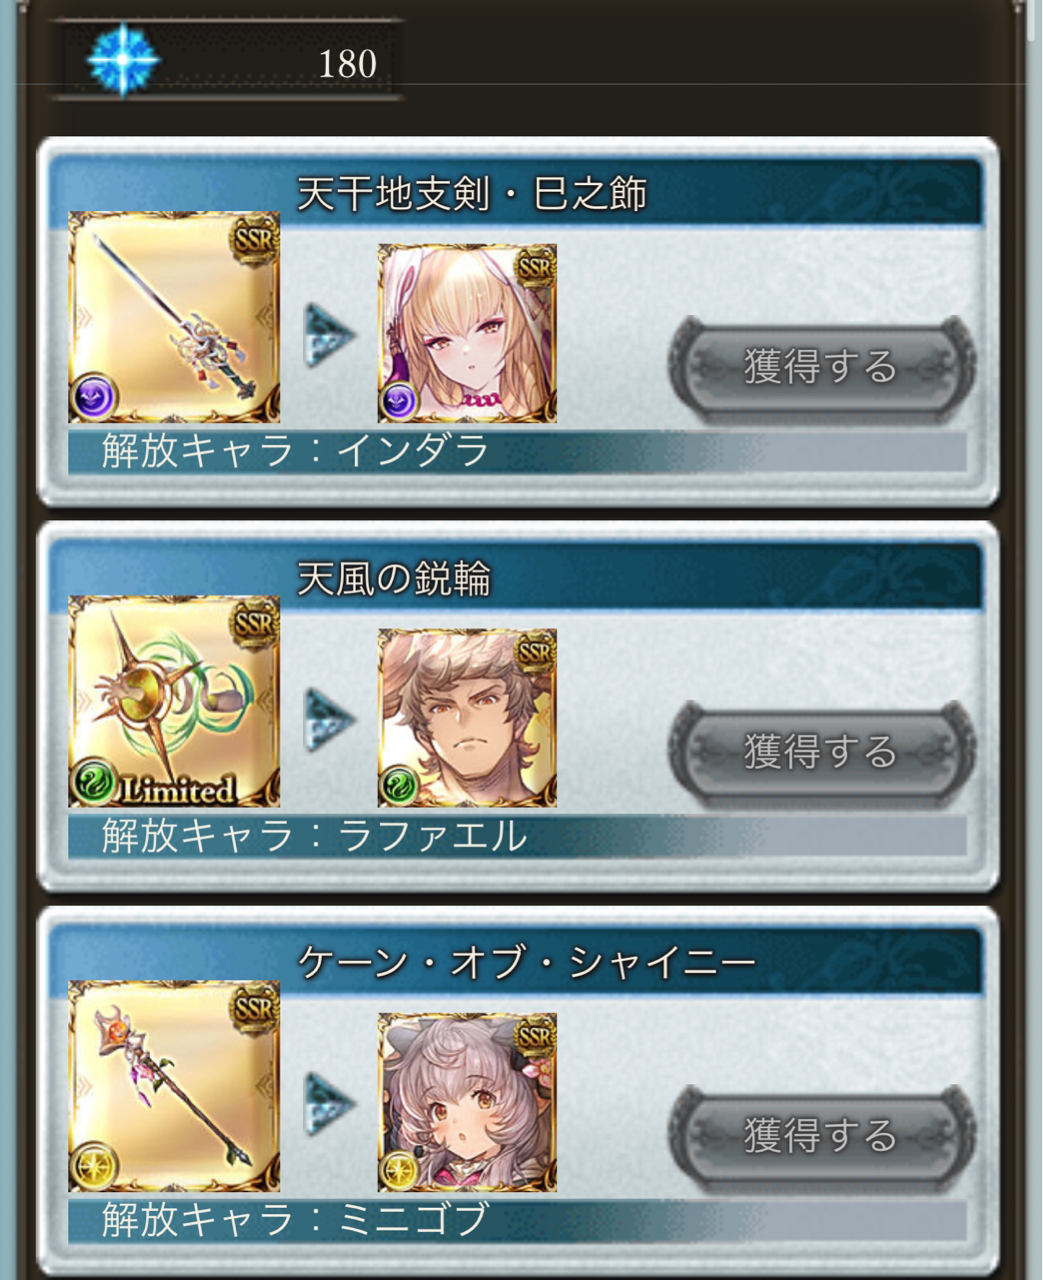
Task: Open the ラファエル character portrait
Action: tap(467, 718)
